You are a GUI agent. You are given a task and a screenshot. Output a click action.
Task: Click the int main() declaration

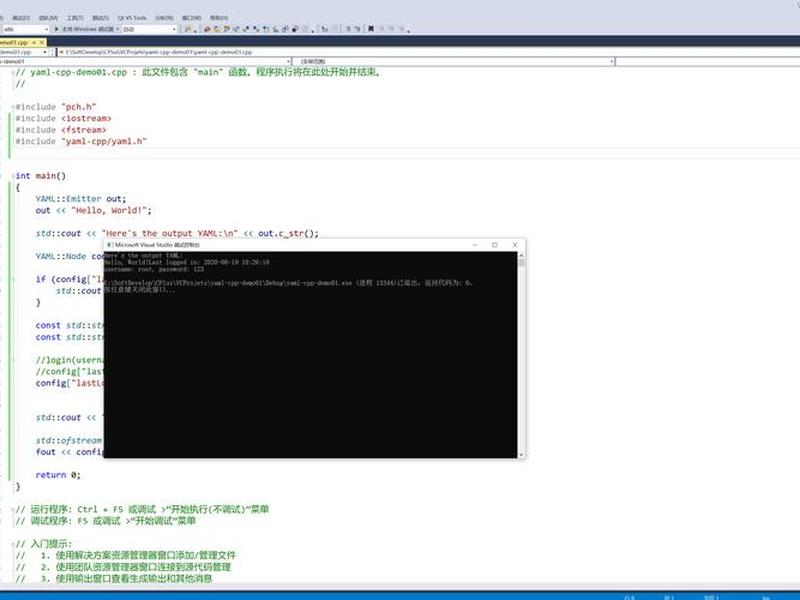[41, 176]
